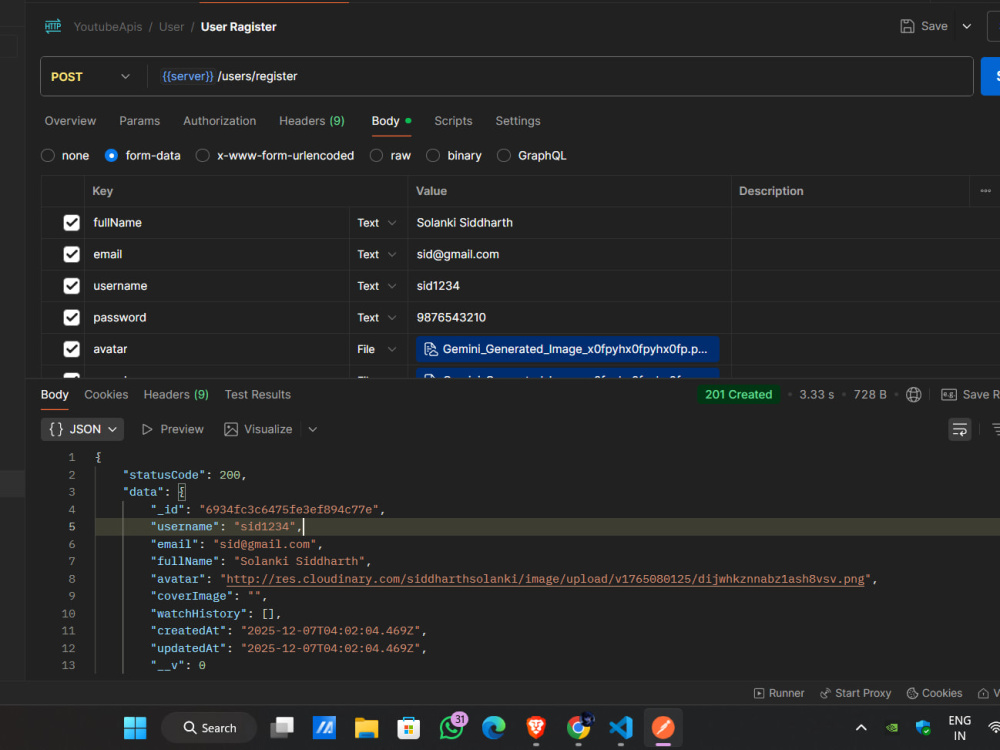This screenshot has height=750, width=1000.
Task: Open Task View on the taskbar
Action: click(282, 728)
